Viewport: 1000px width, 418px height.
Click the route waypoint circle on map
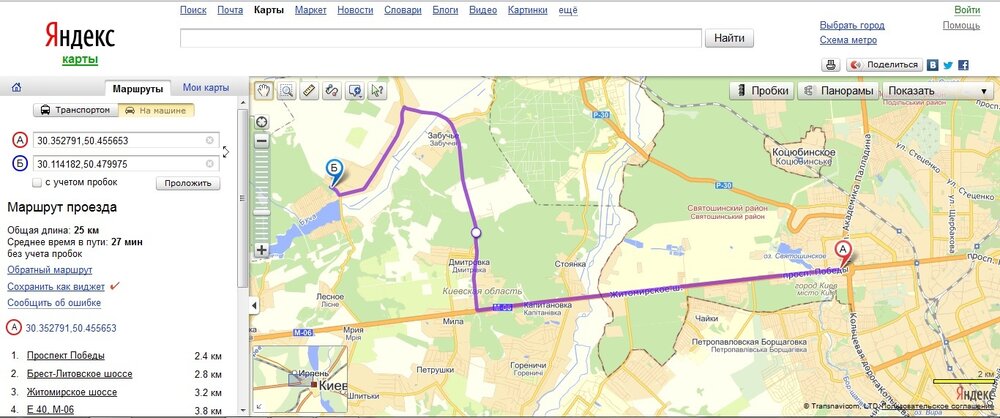[x=475, y=233]
